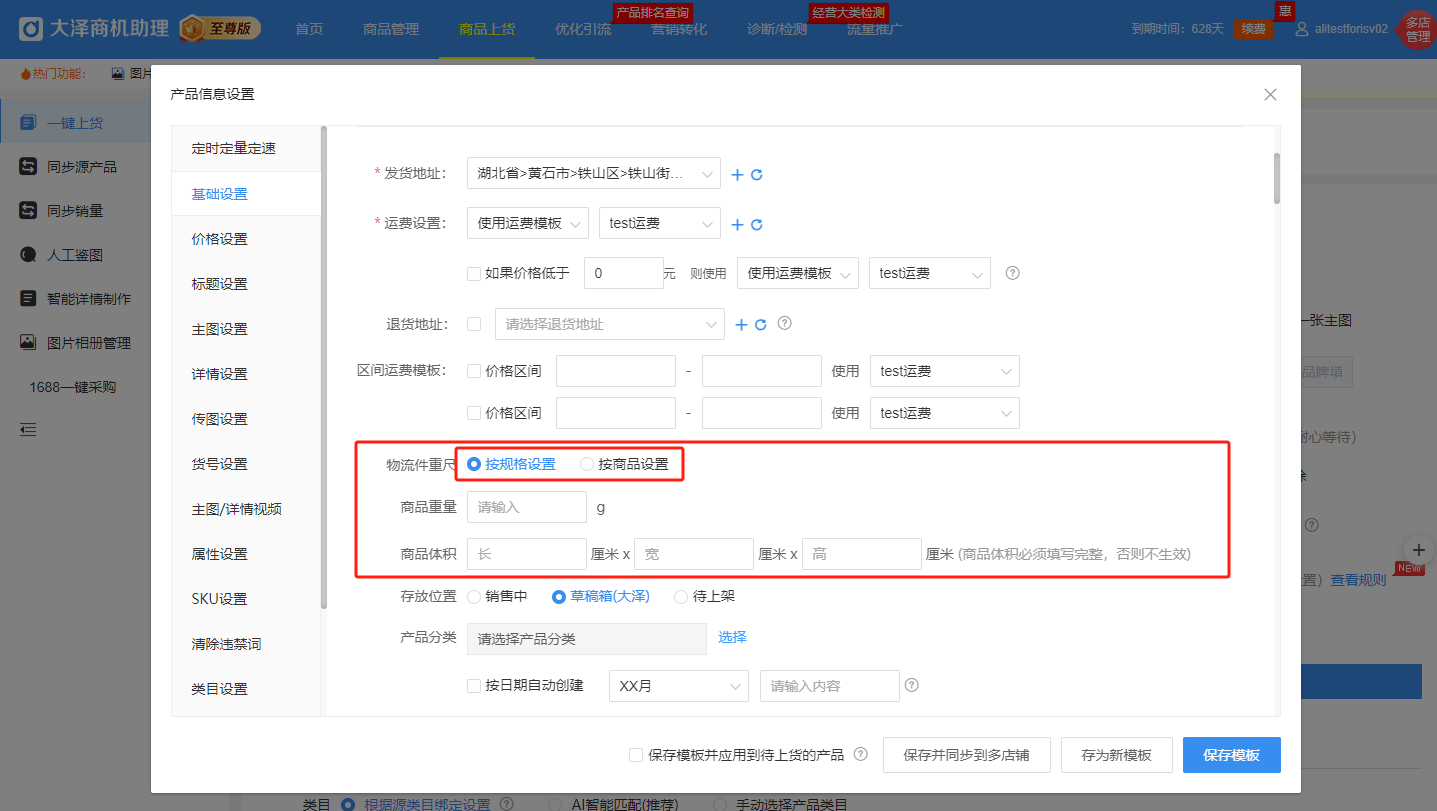
Task: Enable 按日期自动创建 checkbox
Action: point(474,686)
